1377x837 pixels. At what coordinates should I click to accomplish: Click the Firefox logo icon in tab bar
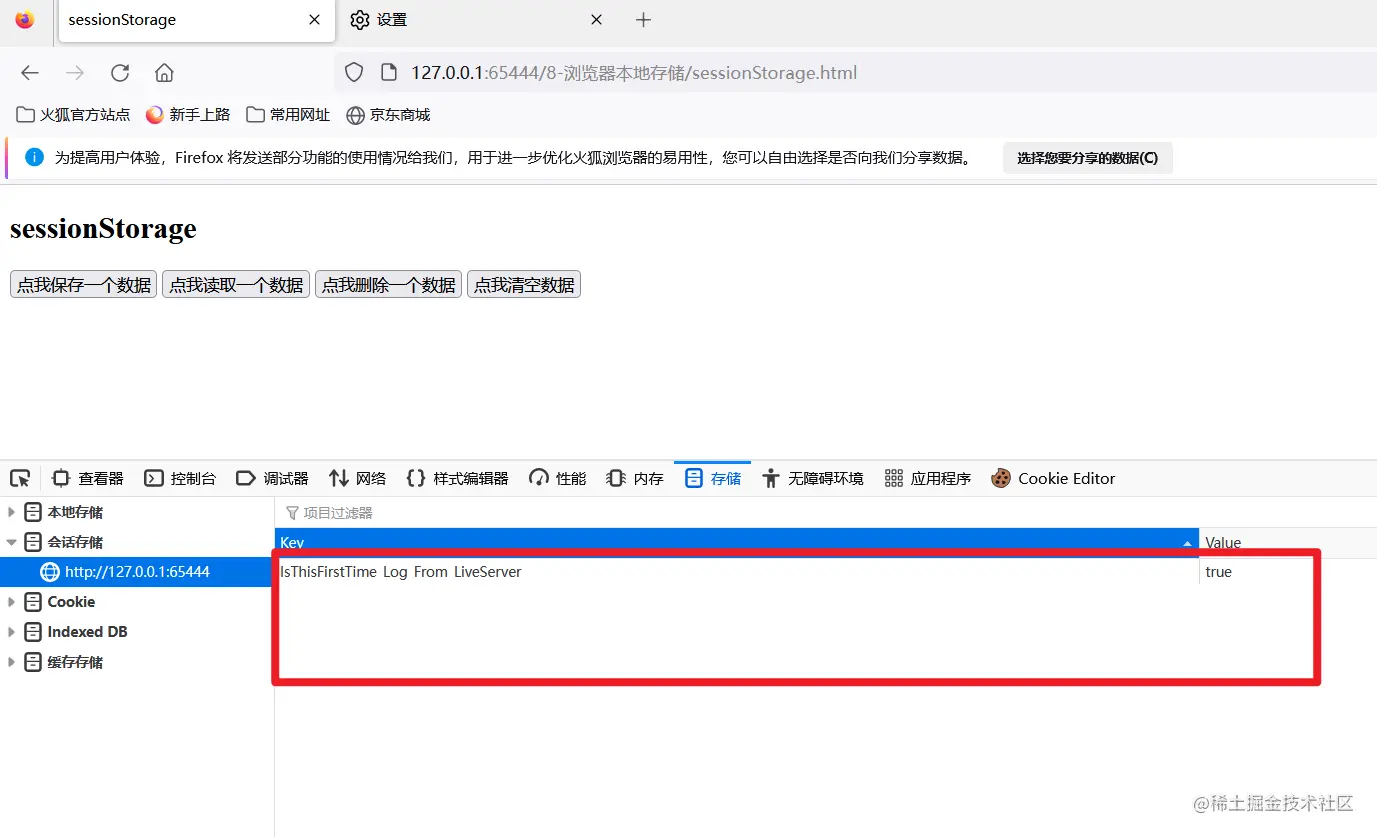pos(25,20)
